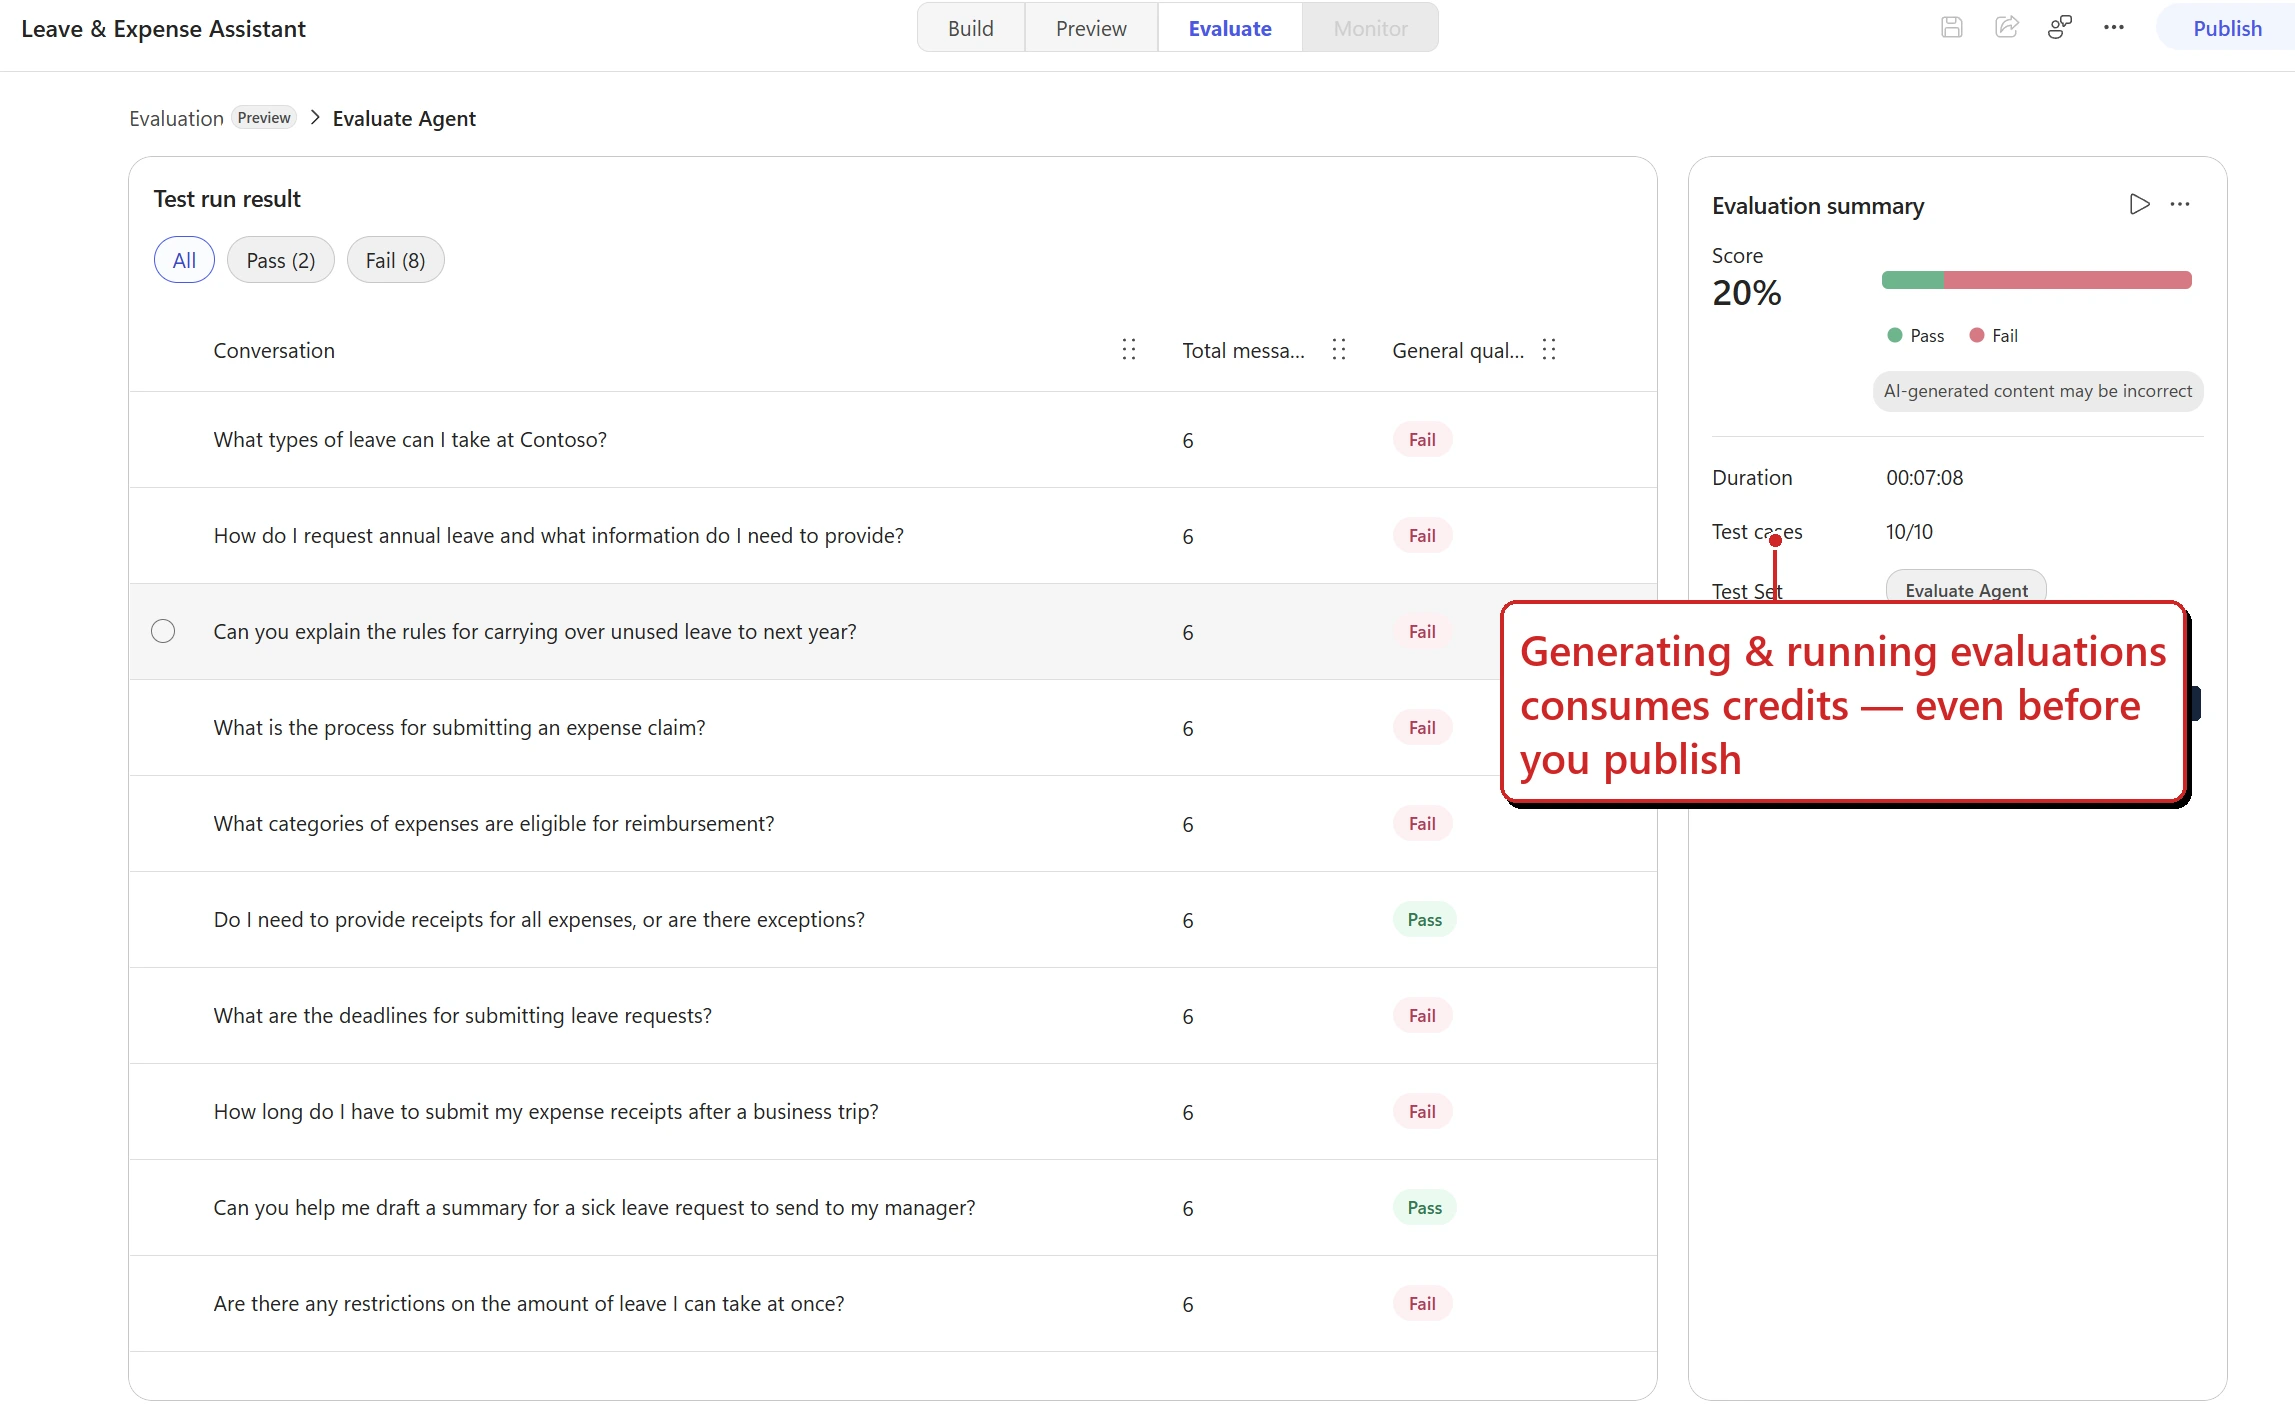
Task: Click Pass badge for sick leave summary row
Action: (1424, 1207)
